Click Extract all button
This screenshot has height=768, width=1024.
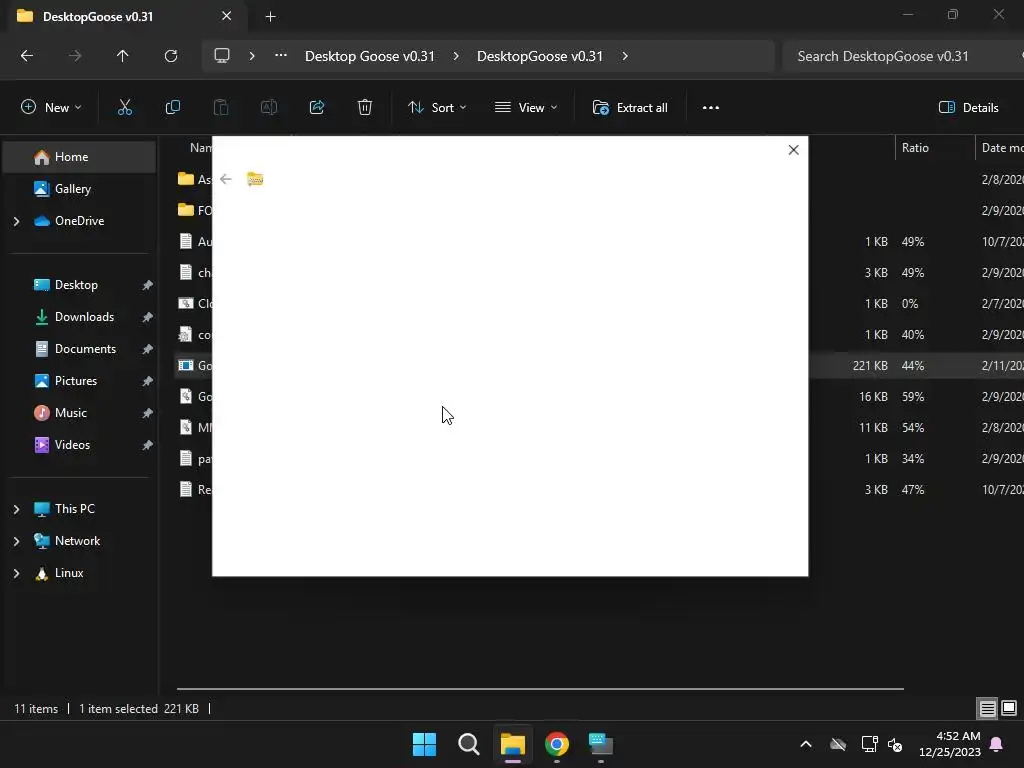(630, 108)
